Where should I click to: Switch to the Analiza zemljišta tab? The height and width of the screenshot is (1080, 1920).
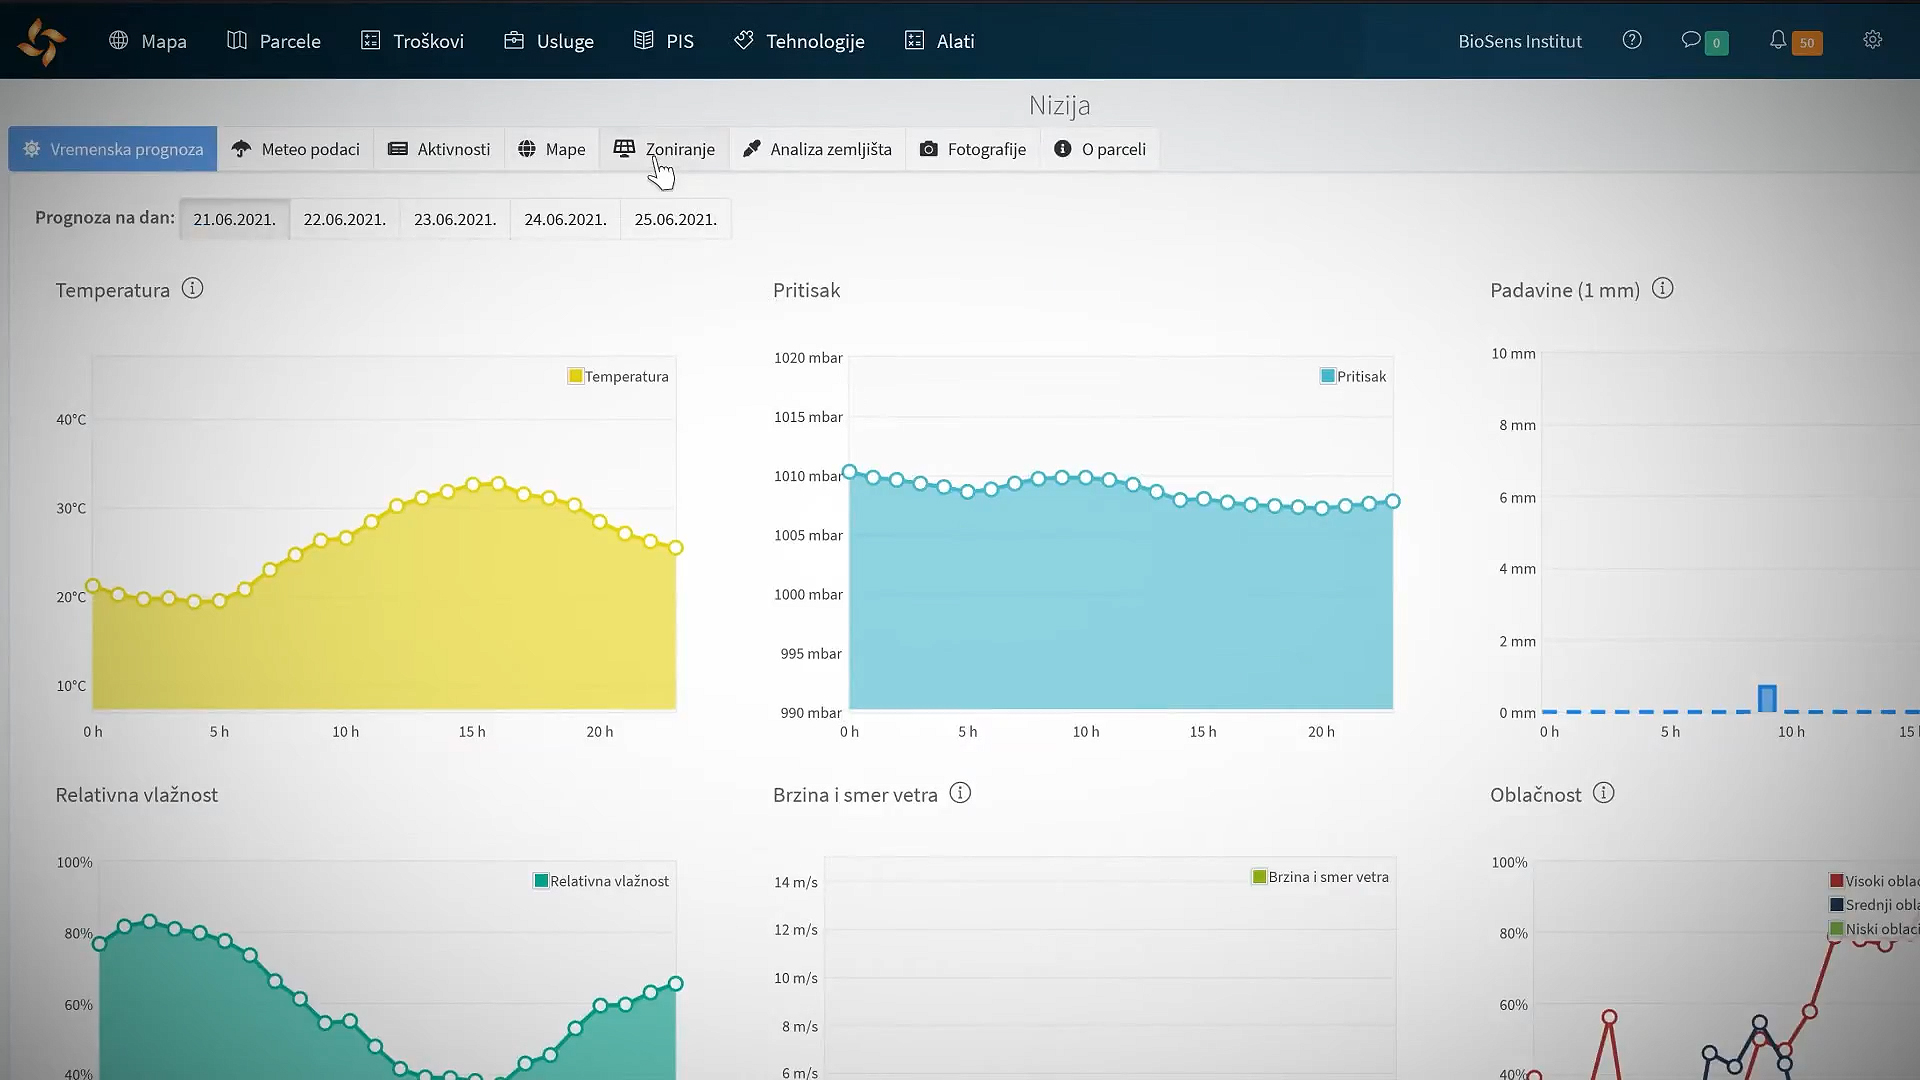817,149
